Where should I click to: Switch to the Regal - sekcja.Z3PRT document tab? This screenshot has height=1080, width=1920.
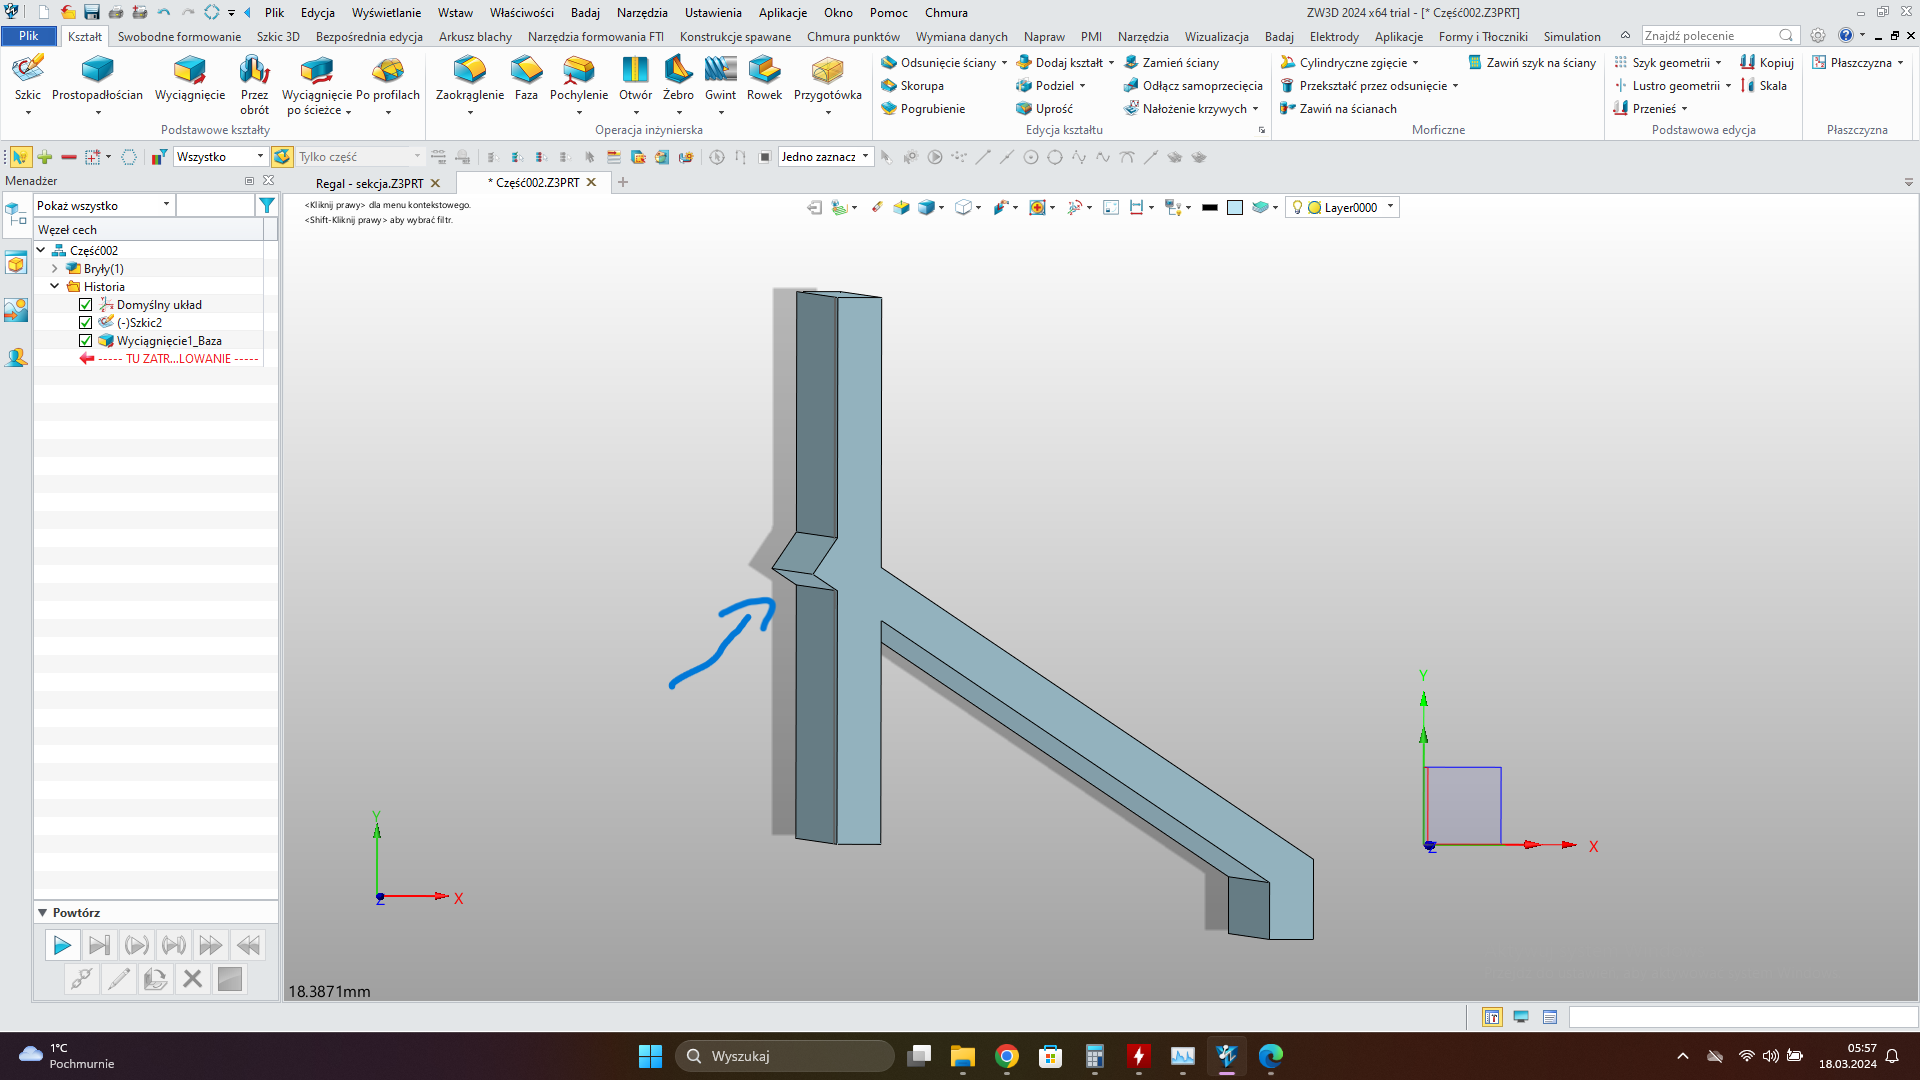click(x=369, y=184)
